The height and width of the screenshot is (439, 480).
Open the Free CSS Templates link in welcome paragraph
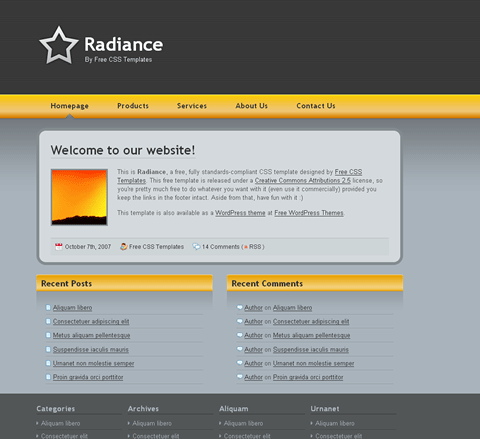(348, 172)
